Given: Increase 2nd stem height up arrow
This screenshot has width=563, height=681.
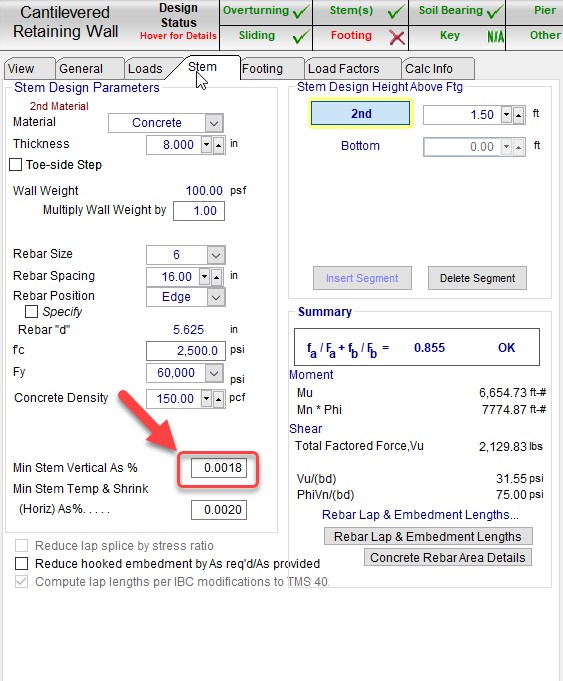Looking at the screenshot, I should 518,115.
